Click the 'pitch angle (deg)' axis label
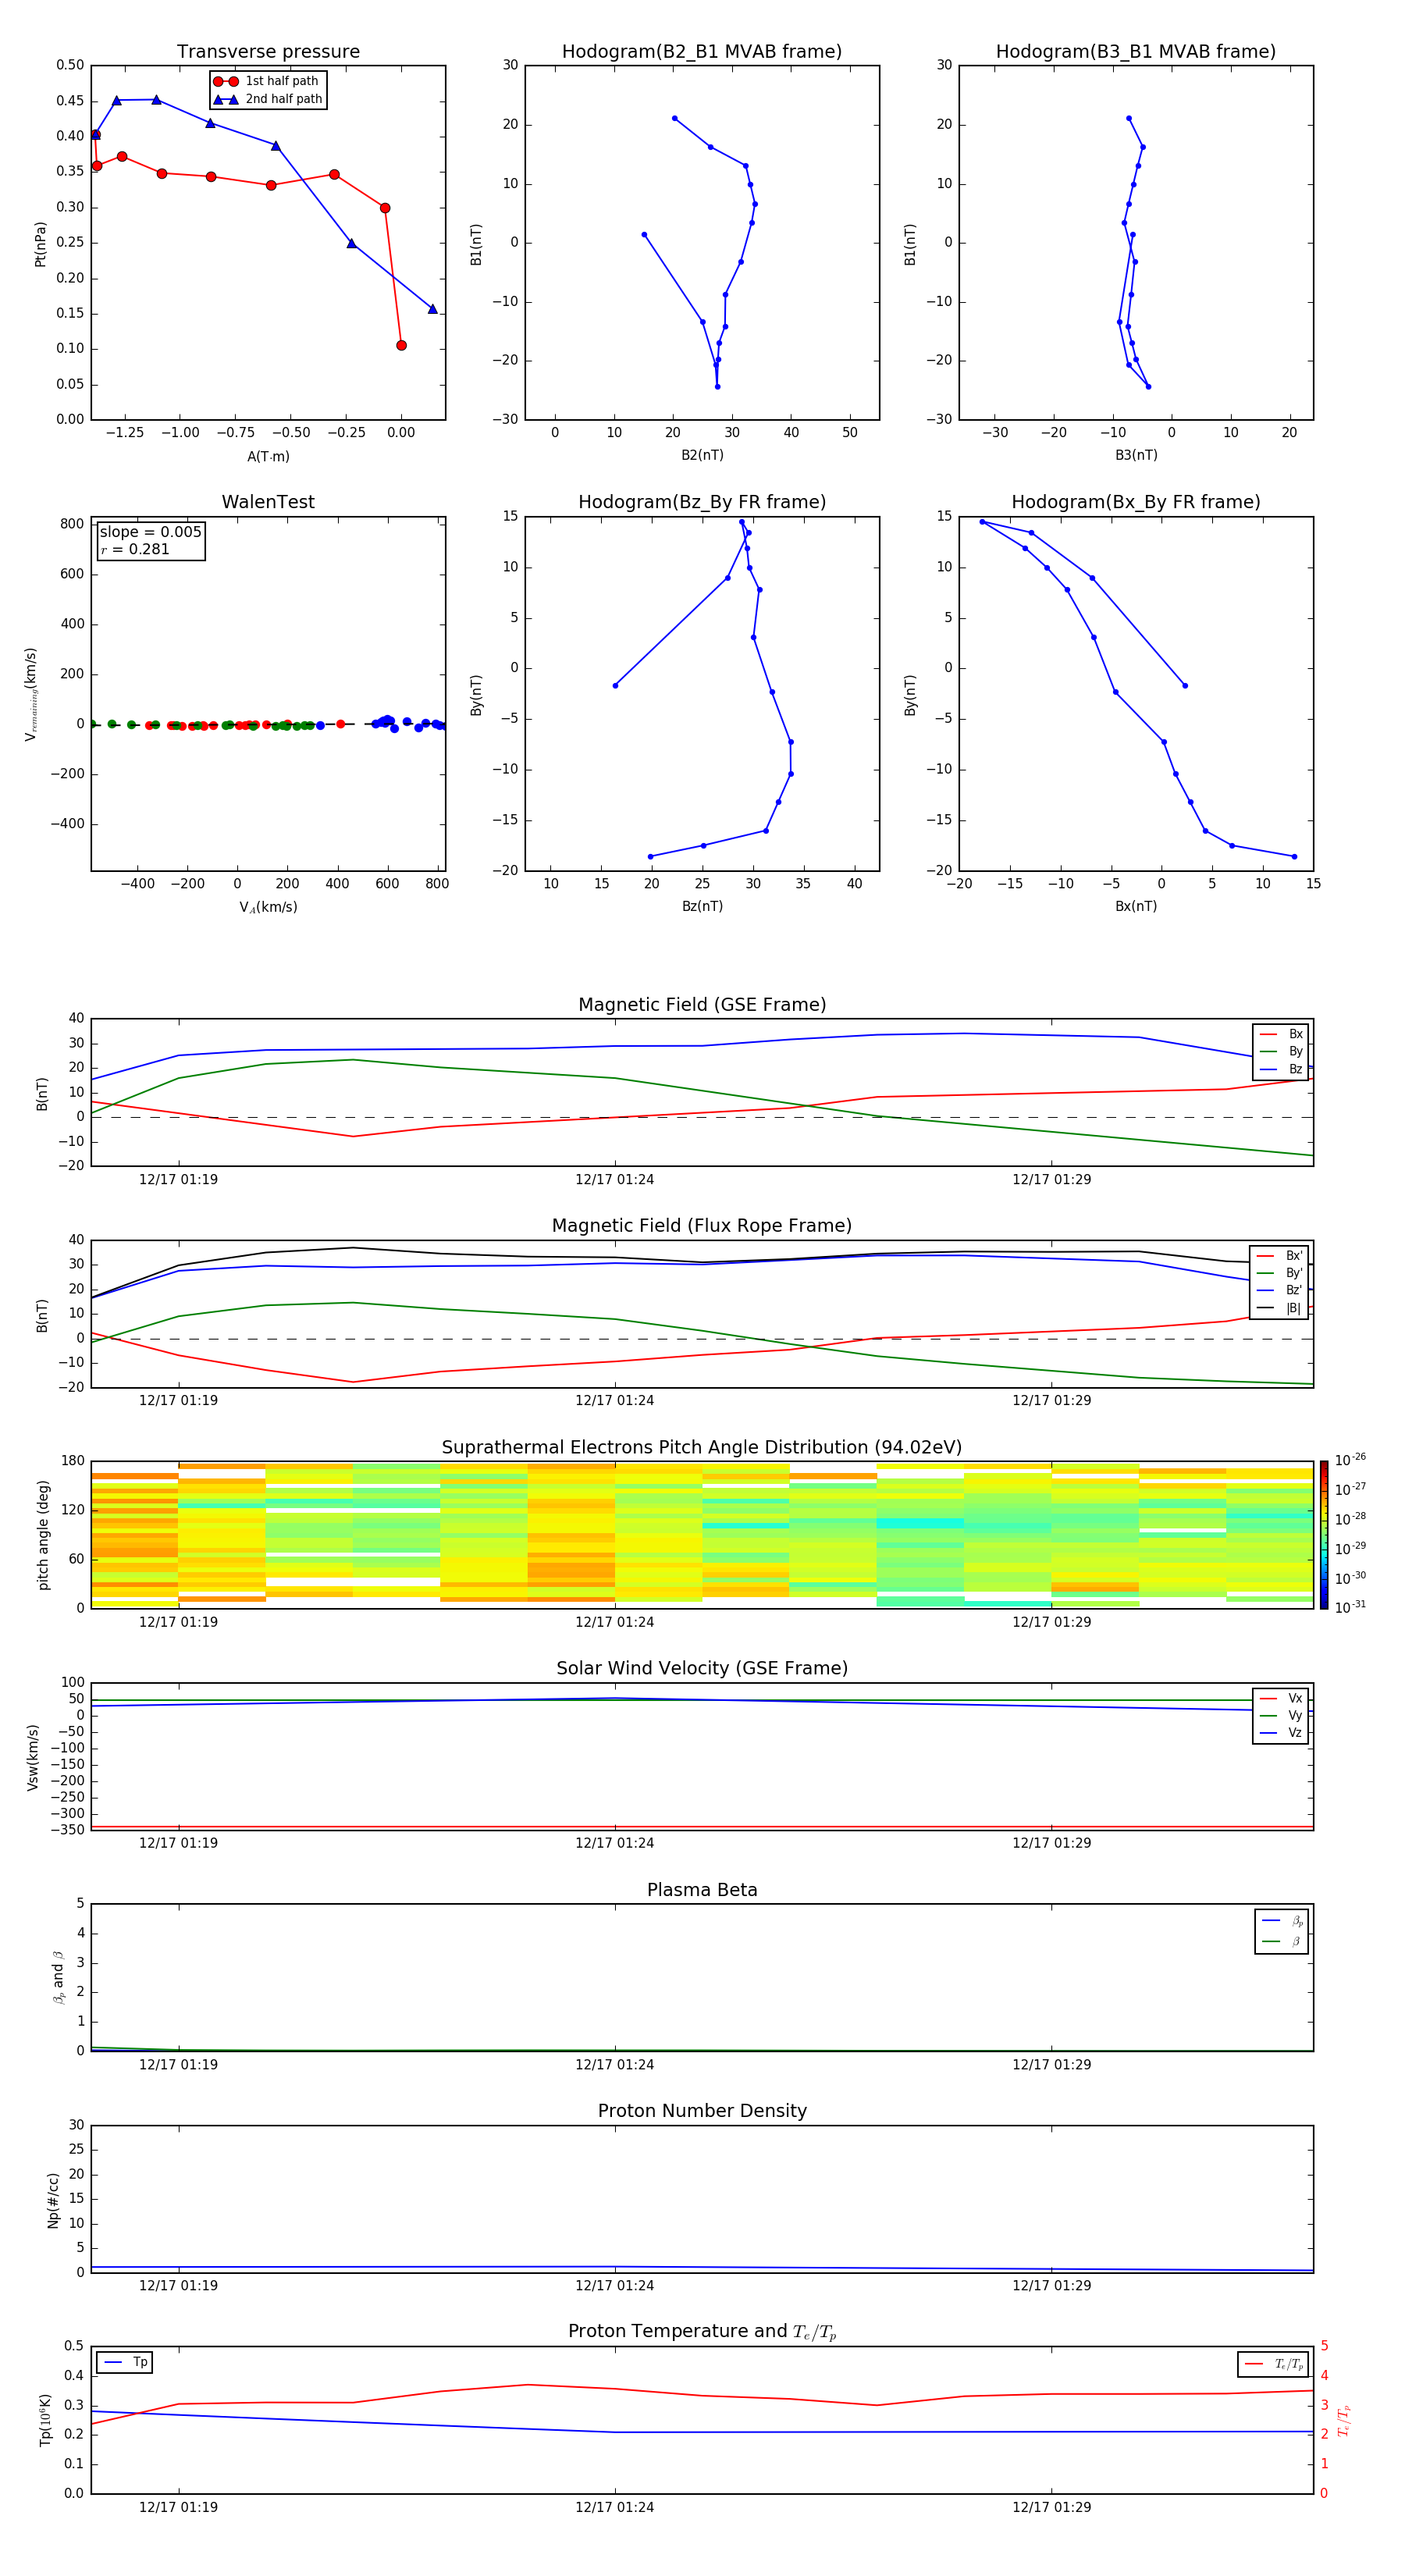This screenshot has width=1405, height=2576. coord(43,1535)
